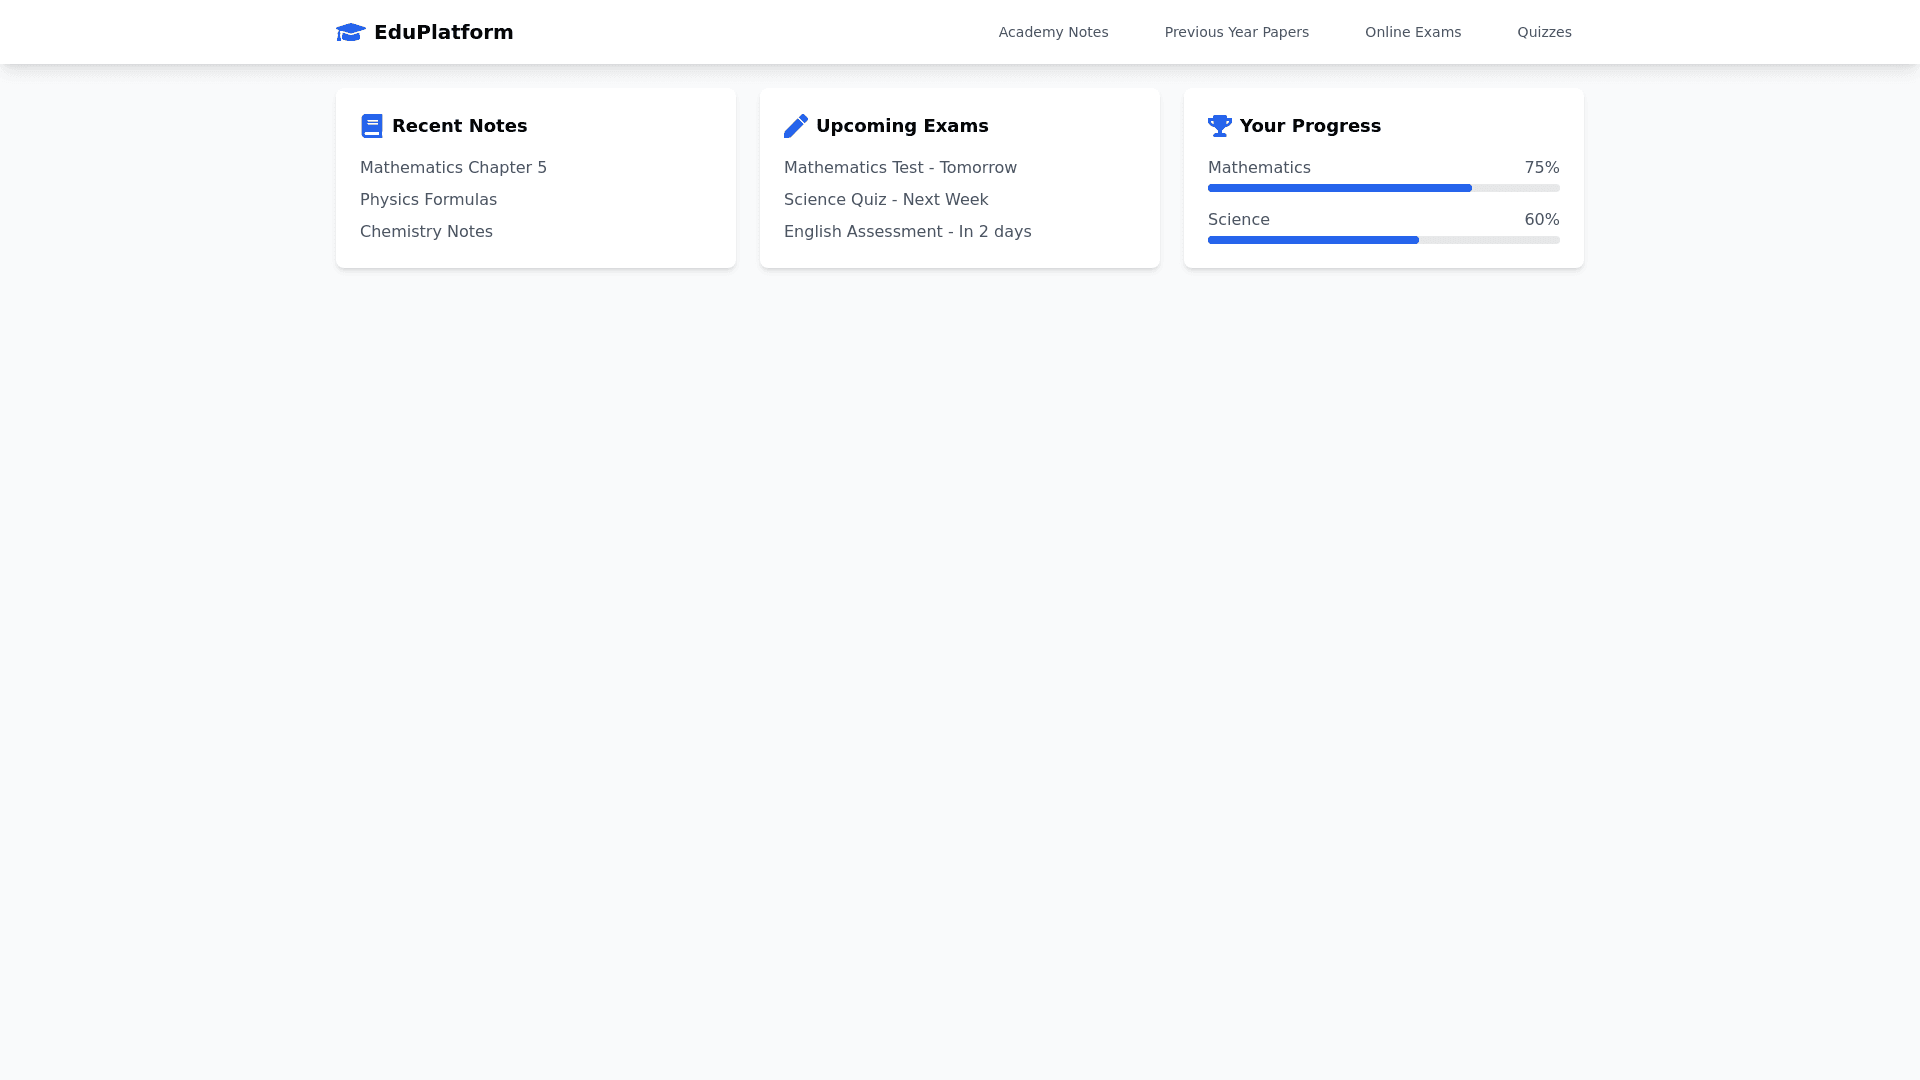The height and width of the screenshot is (1080, 1920).
Task: Open the Chemistry Notes entry
Action: pyautogui.click(x=426, y=232)
